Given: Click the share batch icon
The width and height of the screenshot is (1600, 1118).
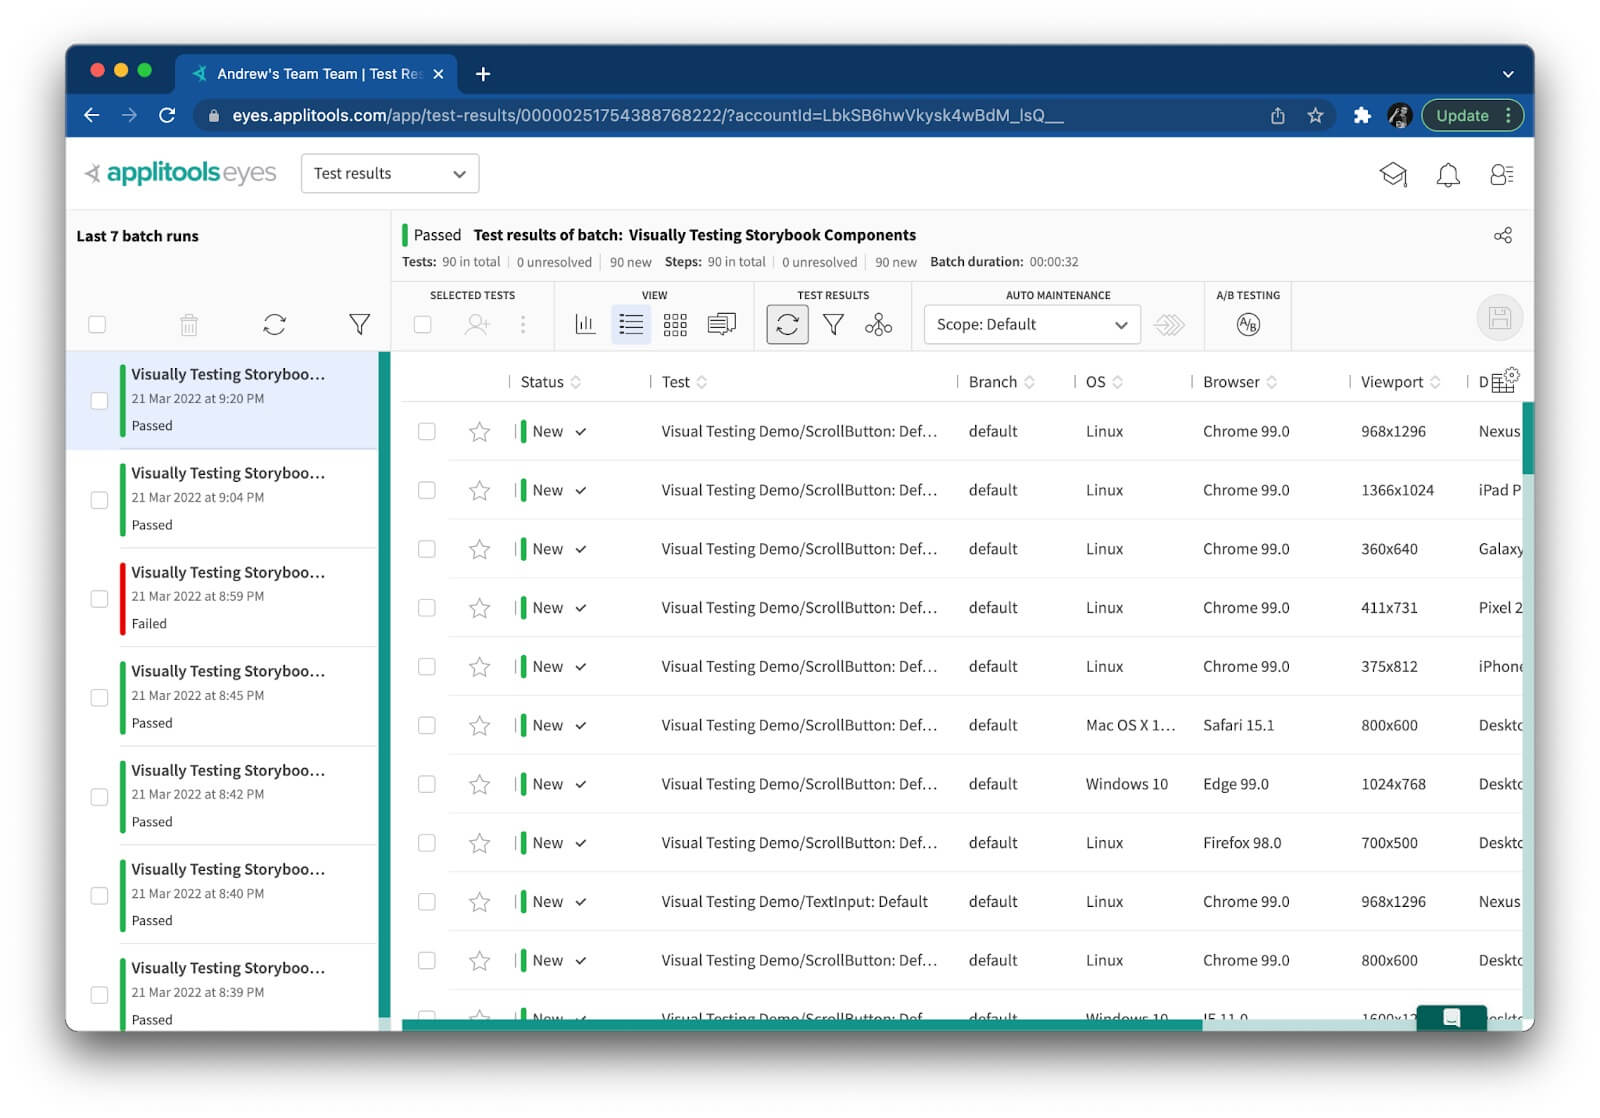Looking at the screenshot, I should point(1502,236).
